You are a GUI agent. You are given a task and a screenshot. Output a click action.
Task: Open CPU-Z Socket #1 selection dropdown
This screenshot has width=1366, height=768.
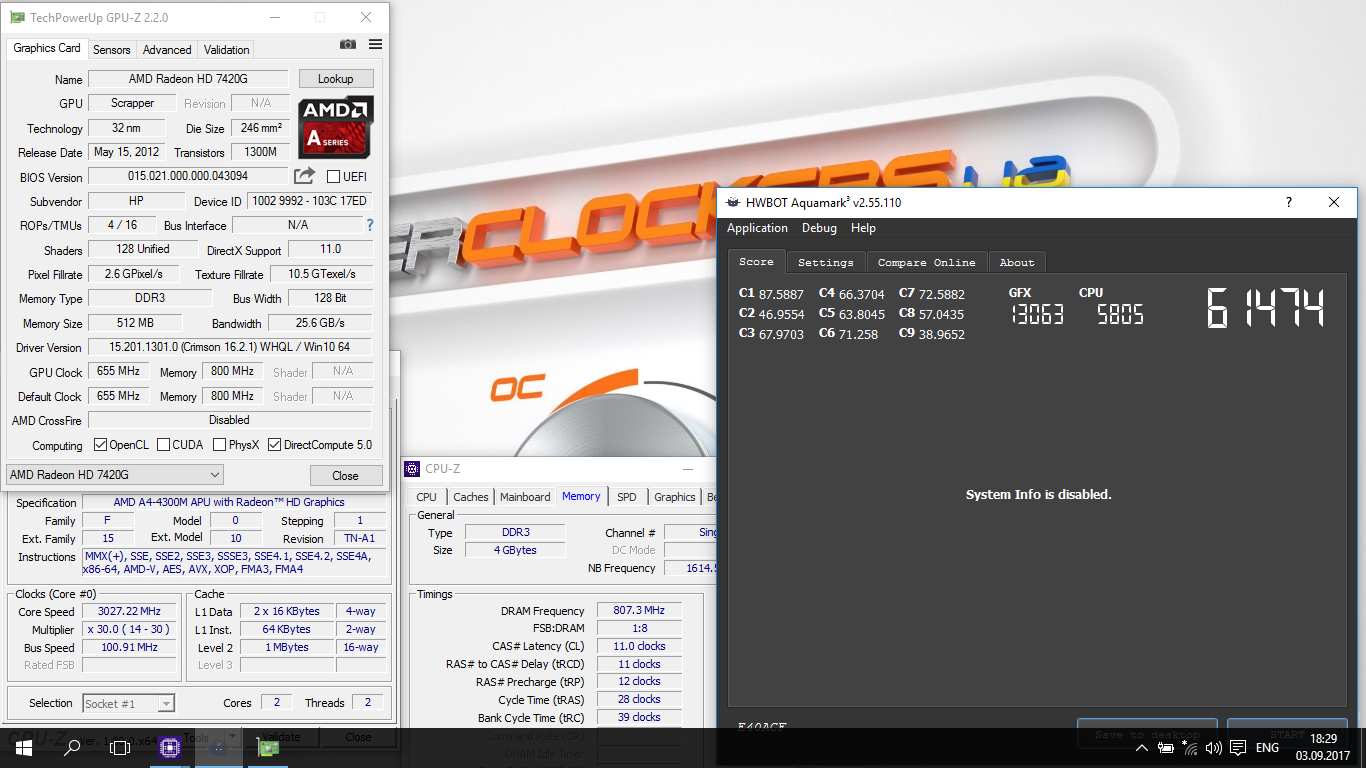pyautogui.click(x=129, y=704)
